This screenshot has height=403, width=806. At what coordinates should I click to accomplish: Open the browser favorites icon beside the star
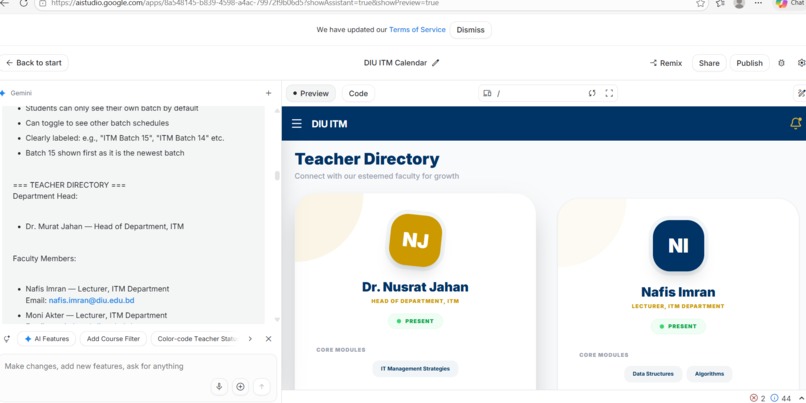(x=720, y=3)
